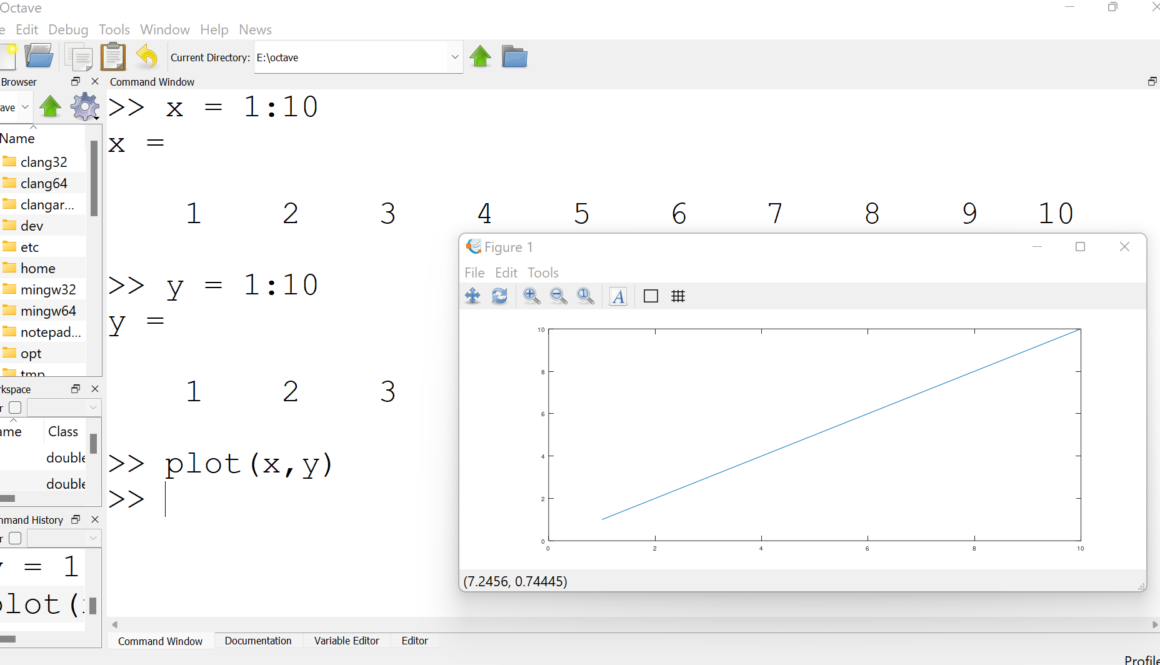Open the Workspace filter dropdown
This screenshot has width=1160, height=665.
point(92,408)
